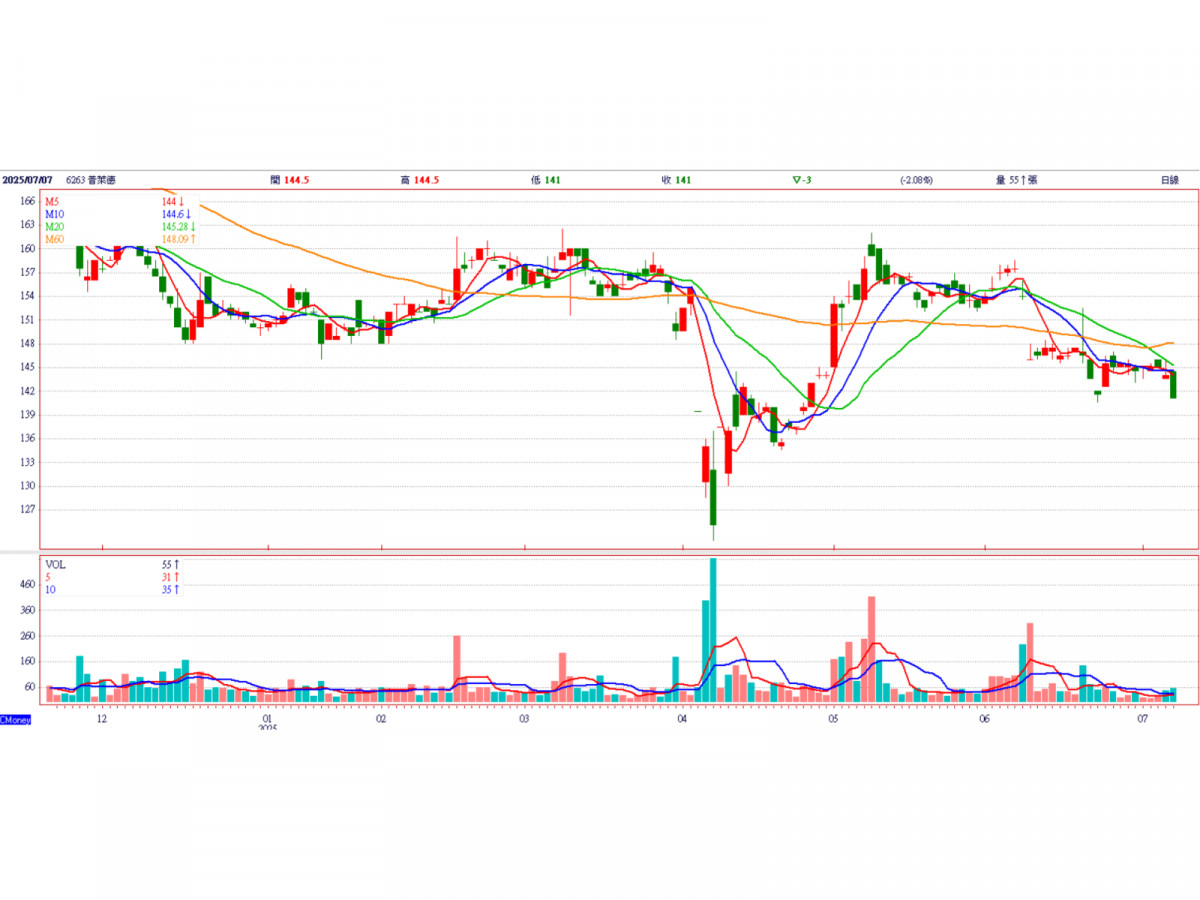Screen dimensions: 1200x900
Task: Click the M5 moving average legend
Action: [x=53, y=202]
